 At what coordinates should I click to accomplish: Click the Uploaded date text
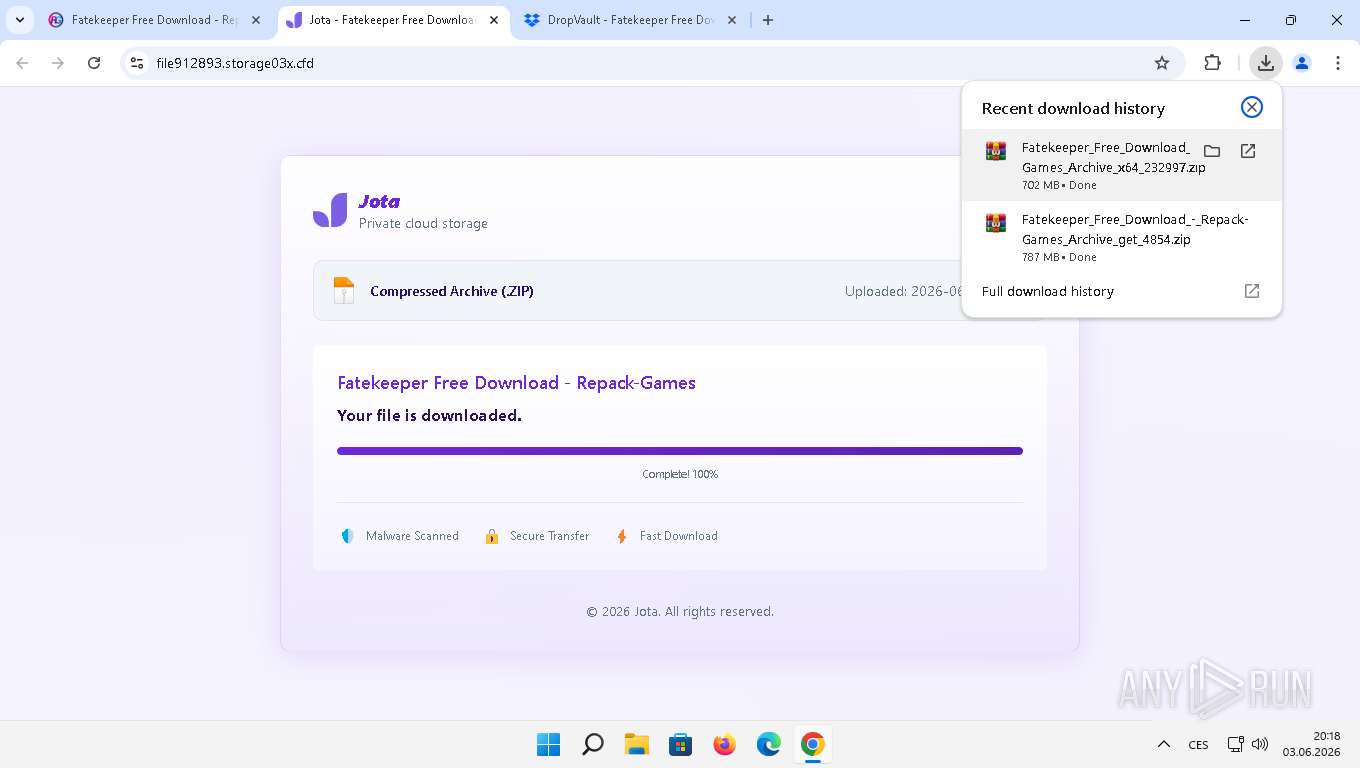pos(903,291)
